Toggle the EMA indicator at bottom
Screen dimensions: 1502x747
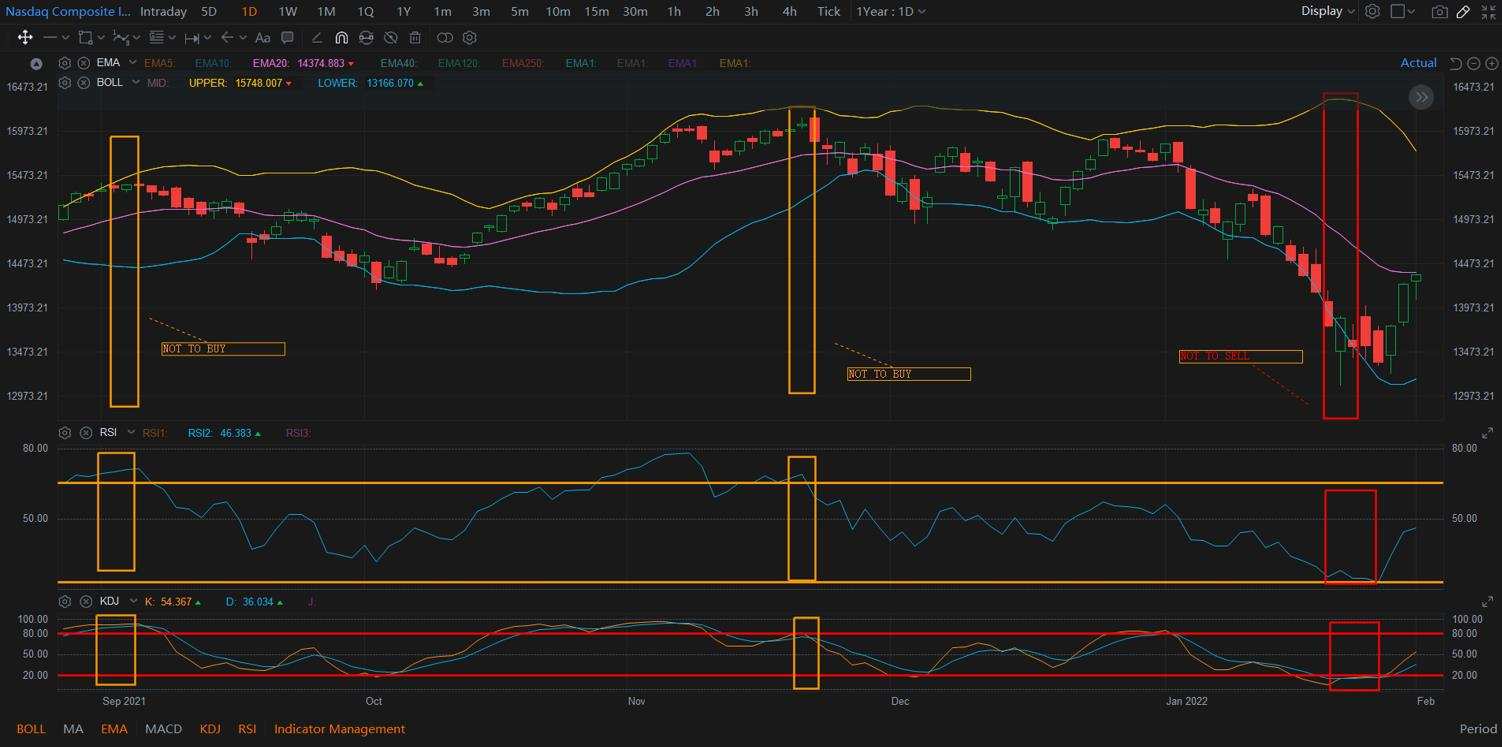tap(114, 729)
